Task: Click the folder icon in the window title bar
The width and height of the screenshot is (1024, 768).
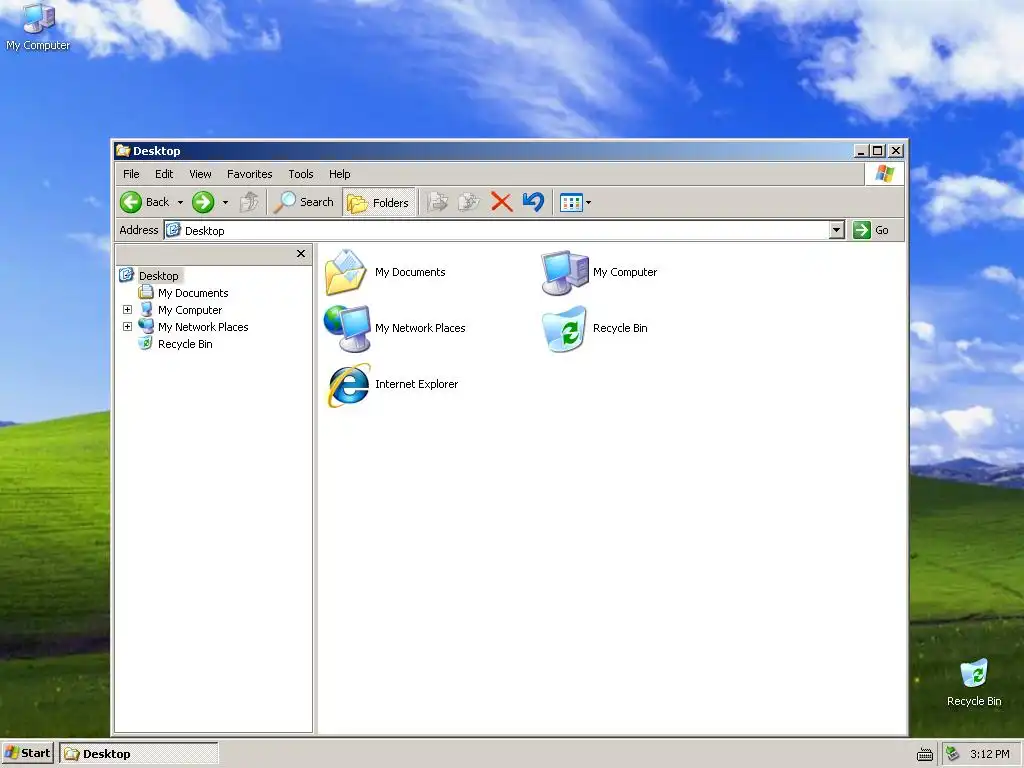Action: [x=123, y=151]
